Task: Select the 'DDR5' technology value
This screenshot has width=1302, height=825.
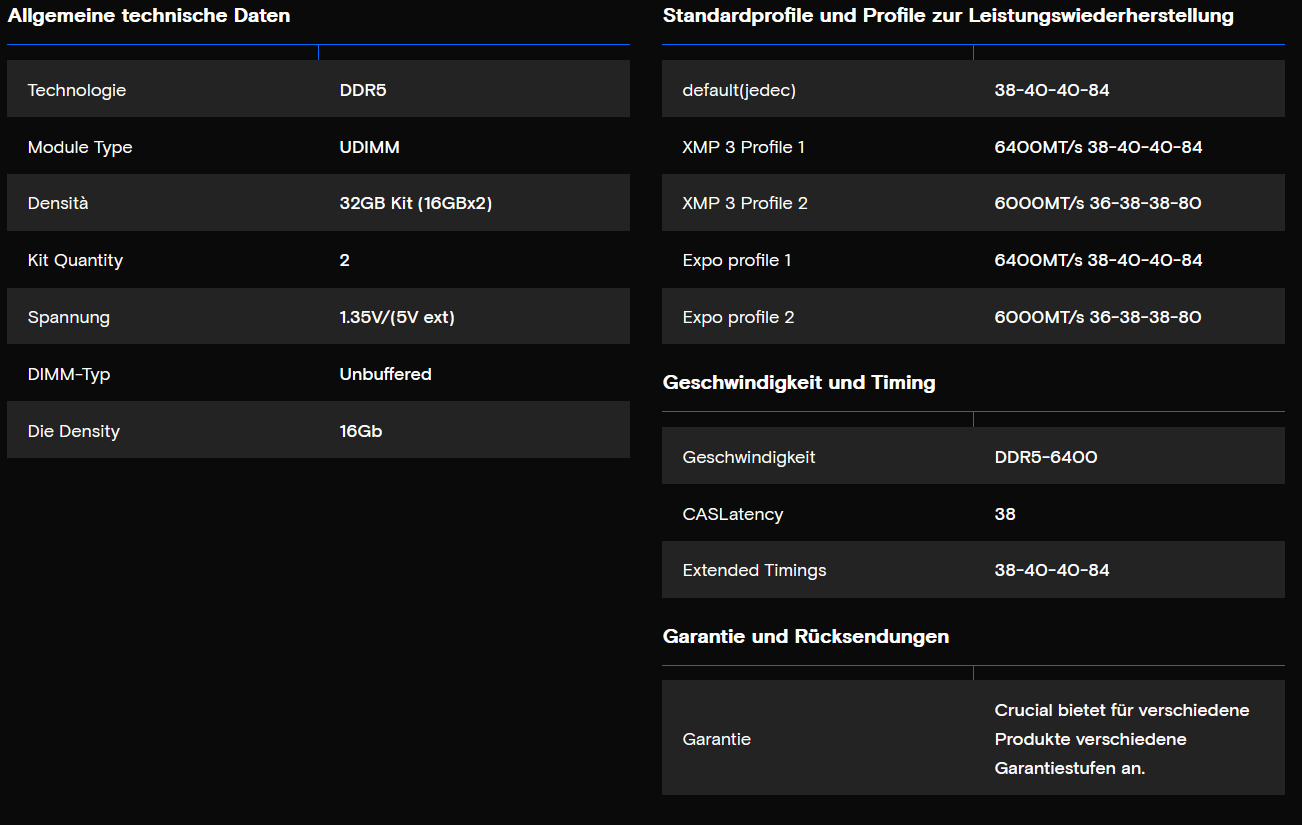Action: tap(363, 90)
